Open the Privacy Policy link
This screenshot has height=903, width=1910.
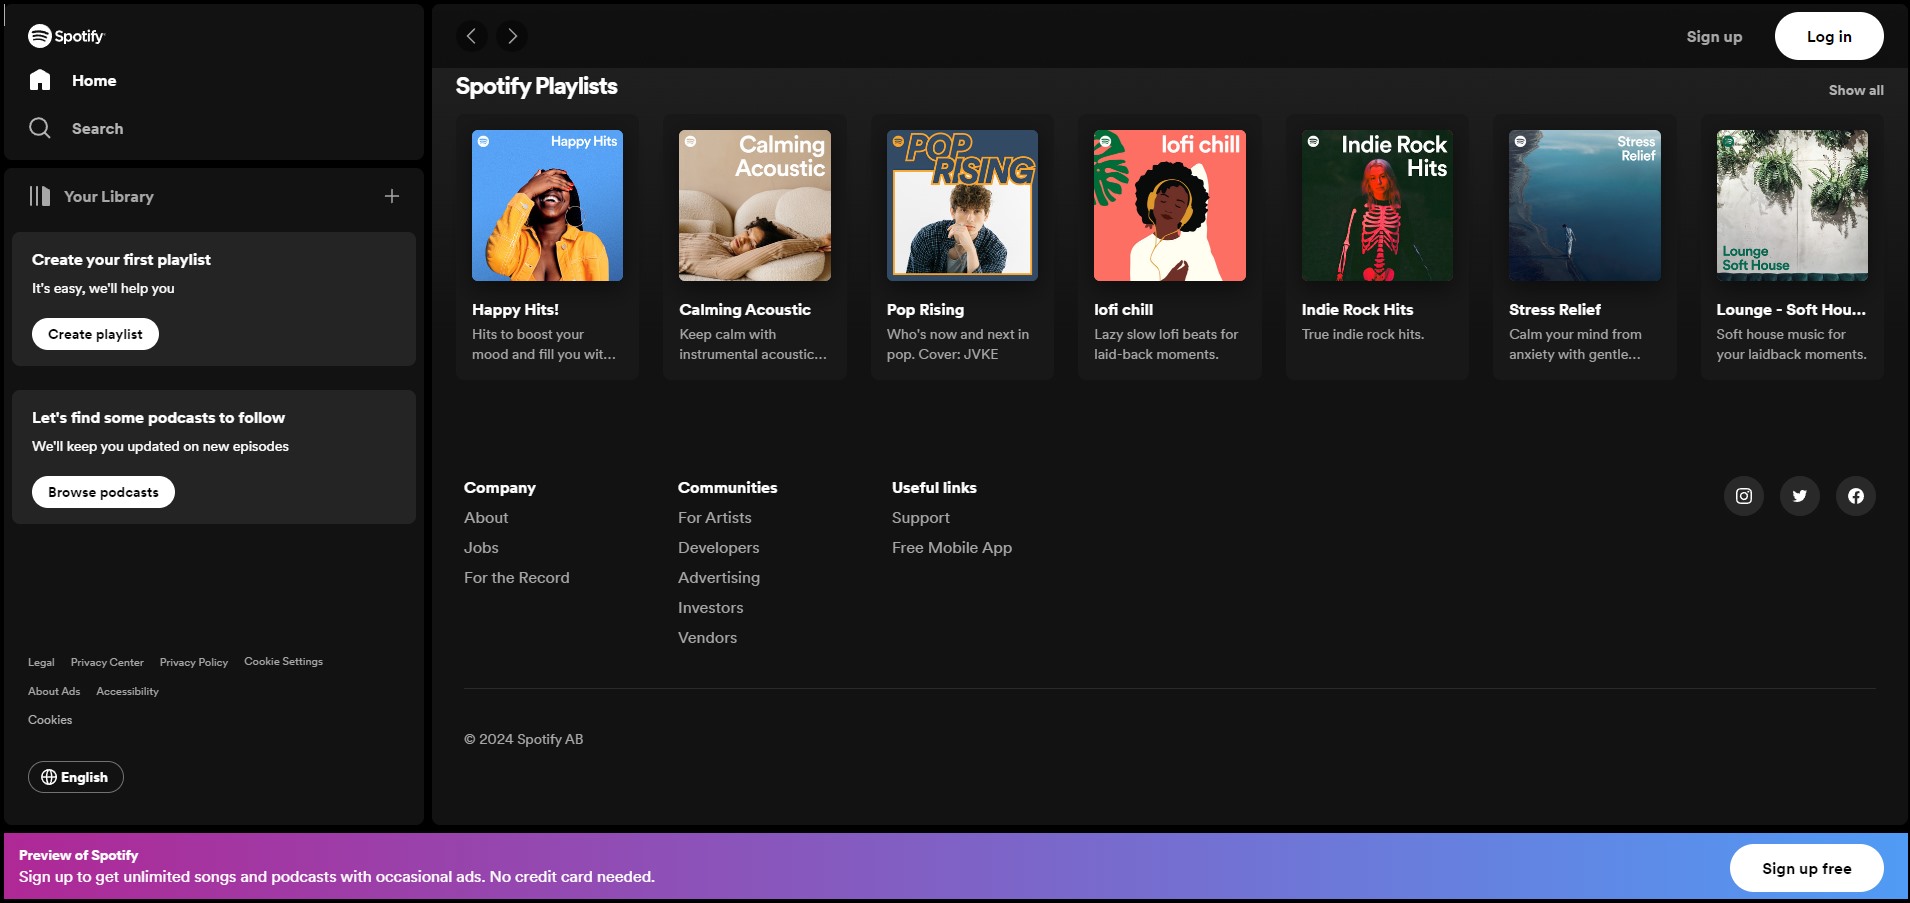click(x=194, y=662)
